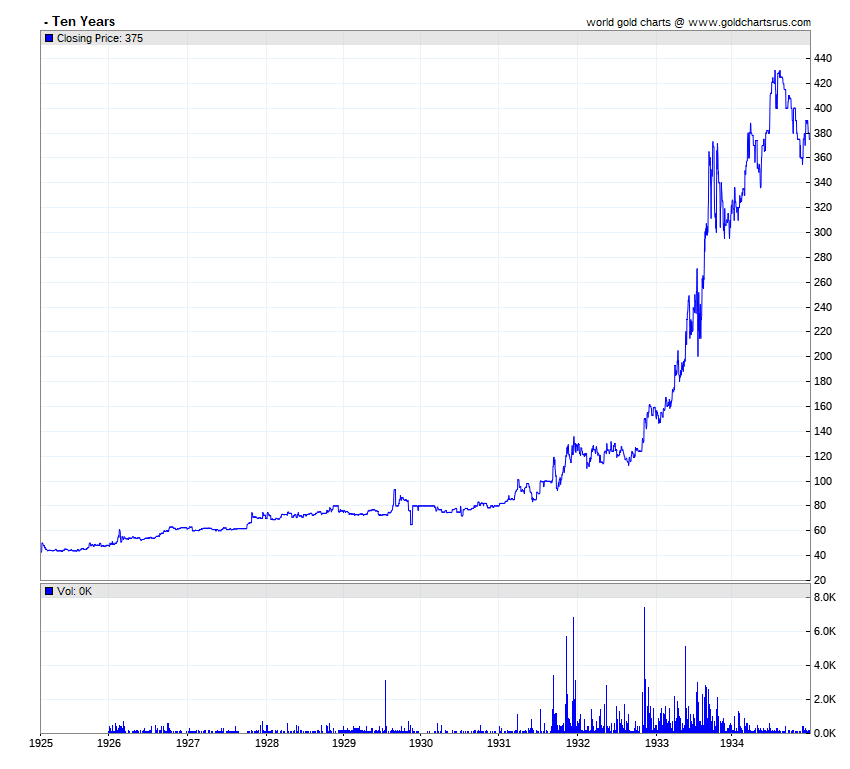Viewport: 850px width, 769px height.
Task: Click the 4.0K volume axis label
Action: click(825, 665)
